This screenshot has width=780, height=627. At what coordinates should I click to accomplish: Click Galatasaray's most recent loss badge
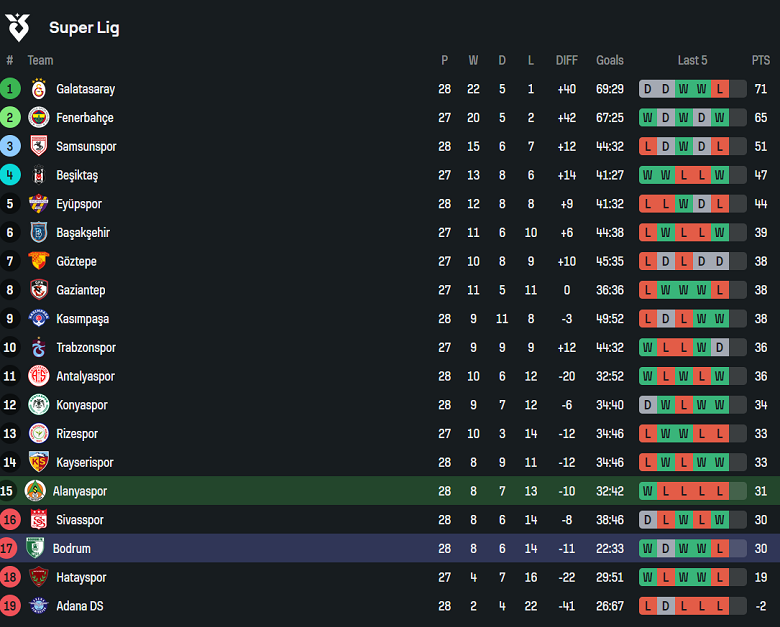[x=720, y=89]
